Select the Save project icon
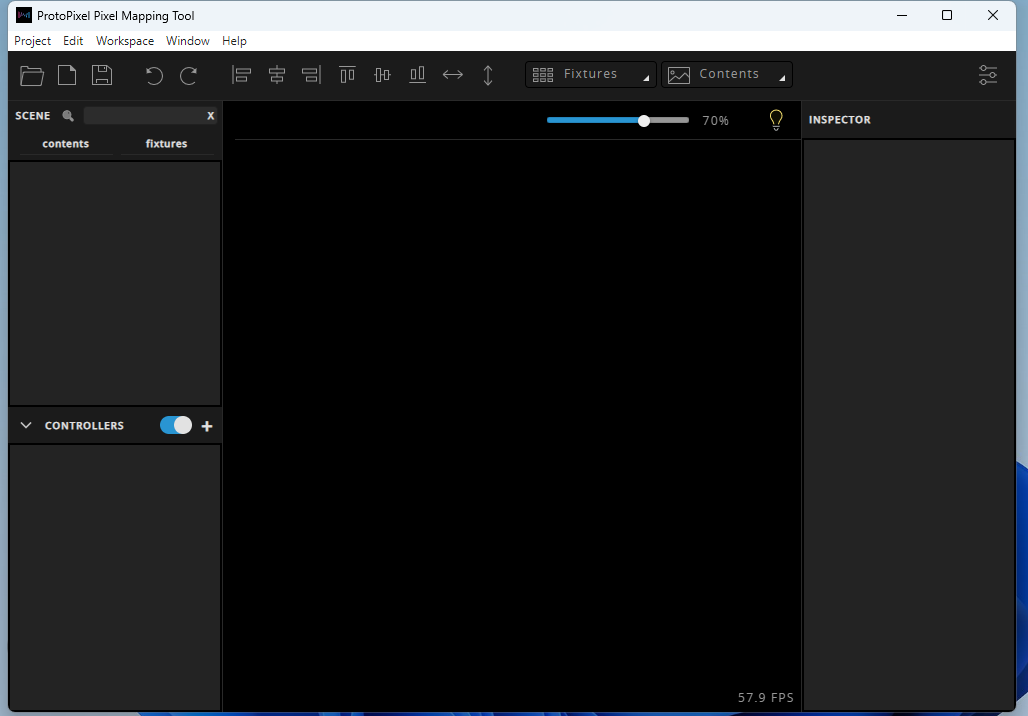The height and width of the screenshot is (716, 1028). coord(102,75)
